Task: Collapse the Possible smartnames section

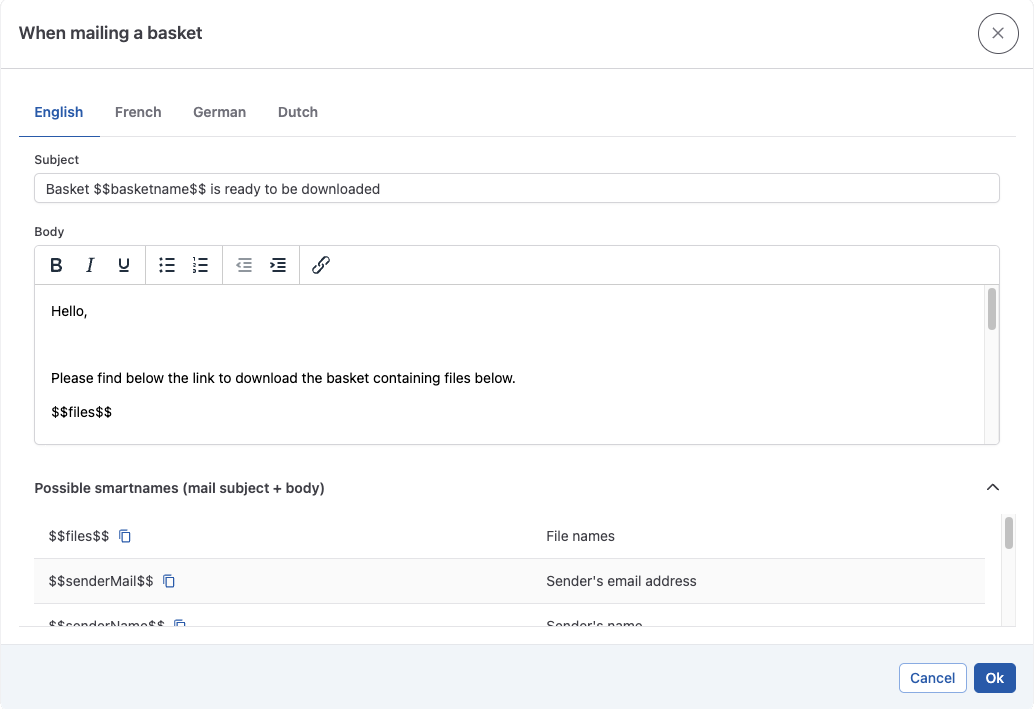Action: (x=992, y=488)
